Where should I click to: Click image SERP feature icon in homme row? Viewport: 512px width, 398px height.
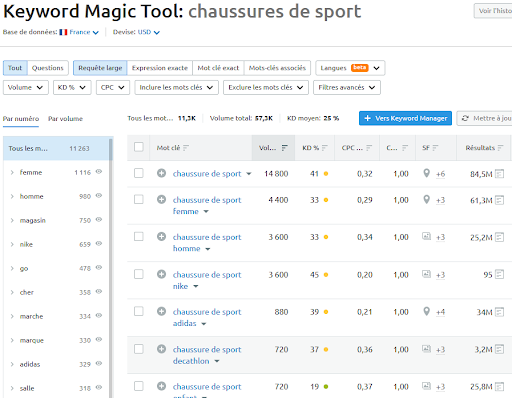[426, 236]
